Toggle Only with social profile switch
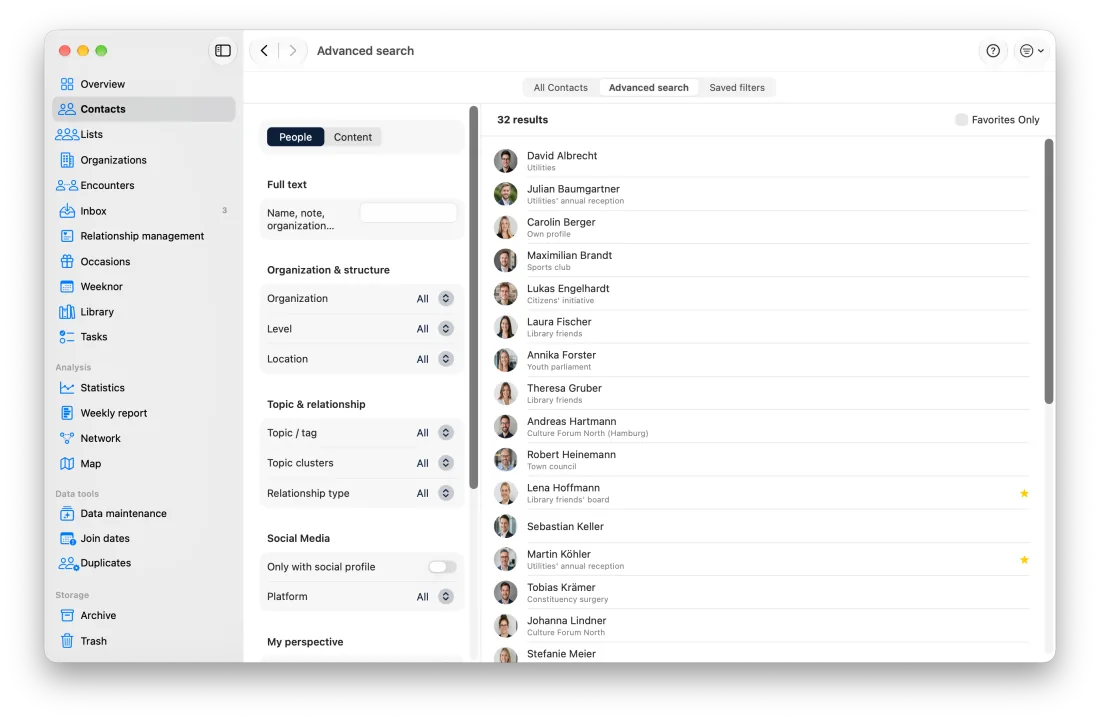 click(442, 567)
